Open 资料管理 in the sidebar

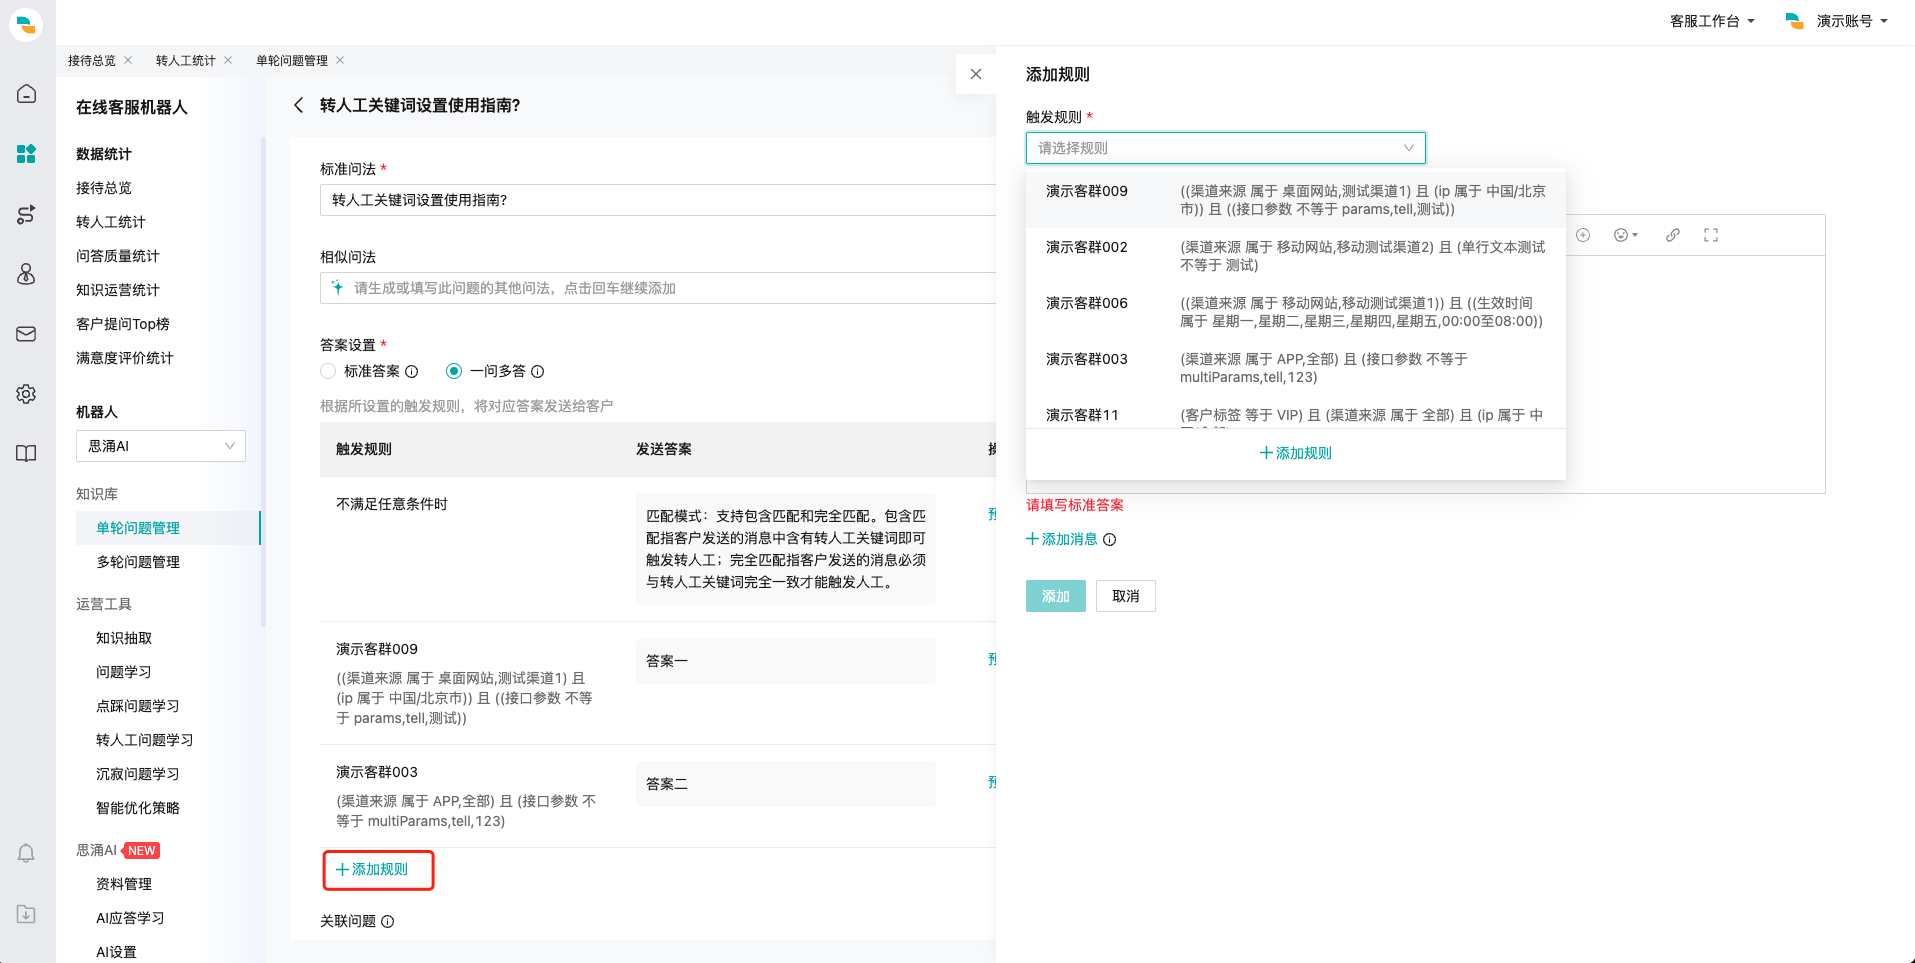coord(124,884)
